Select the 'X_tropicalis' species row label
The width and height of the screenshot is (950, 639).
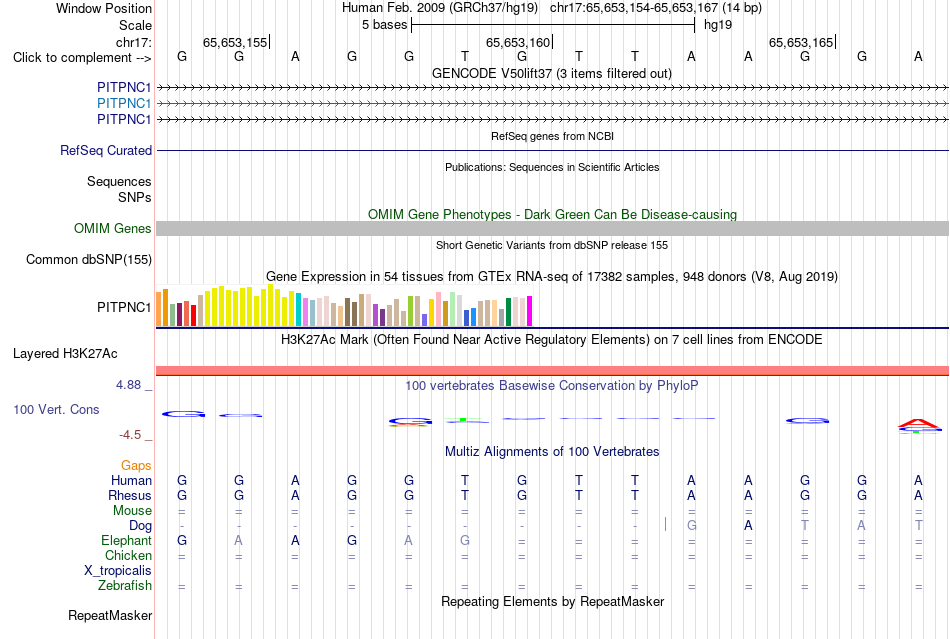coord(118,571)
